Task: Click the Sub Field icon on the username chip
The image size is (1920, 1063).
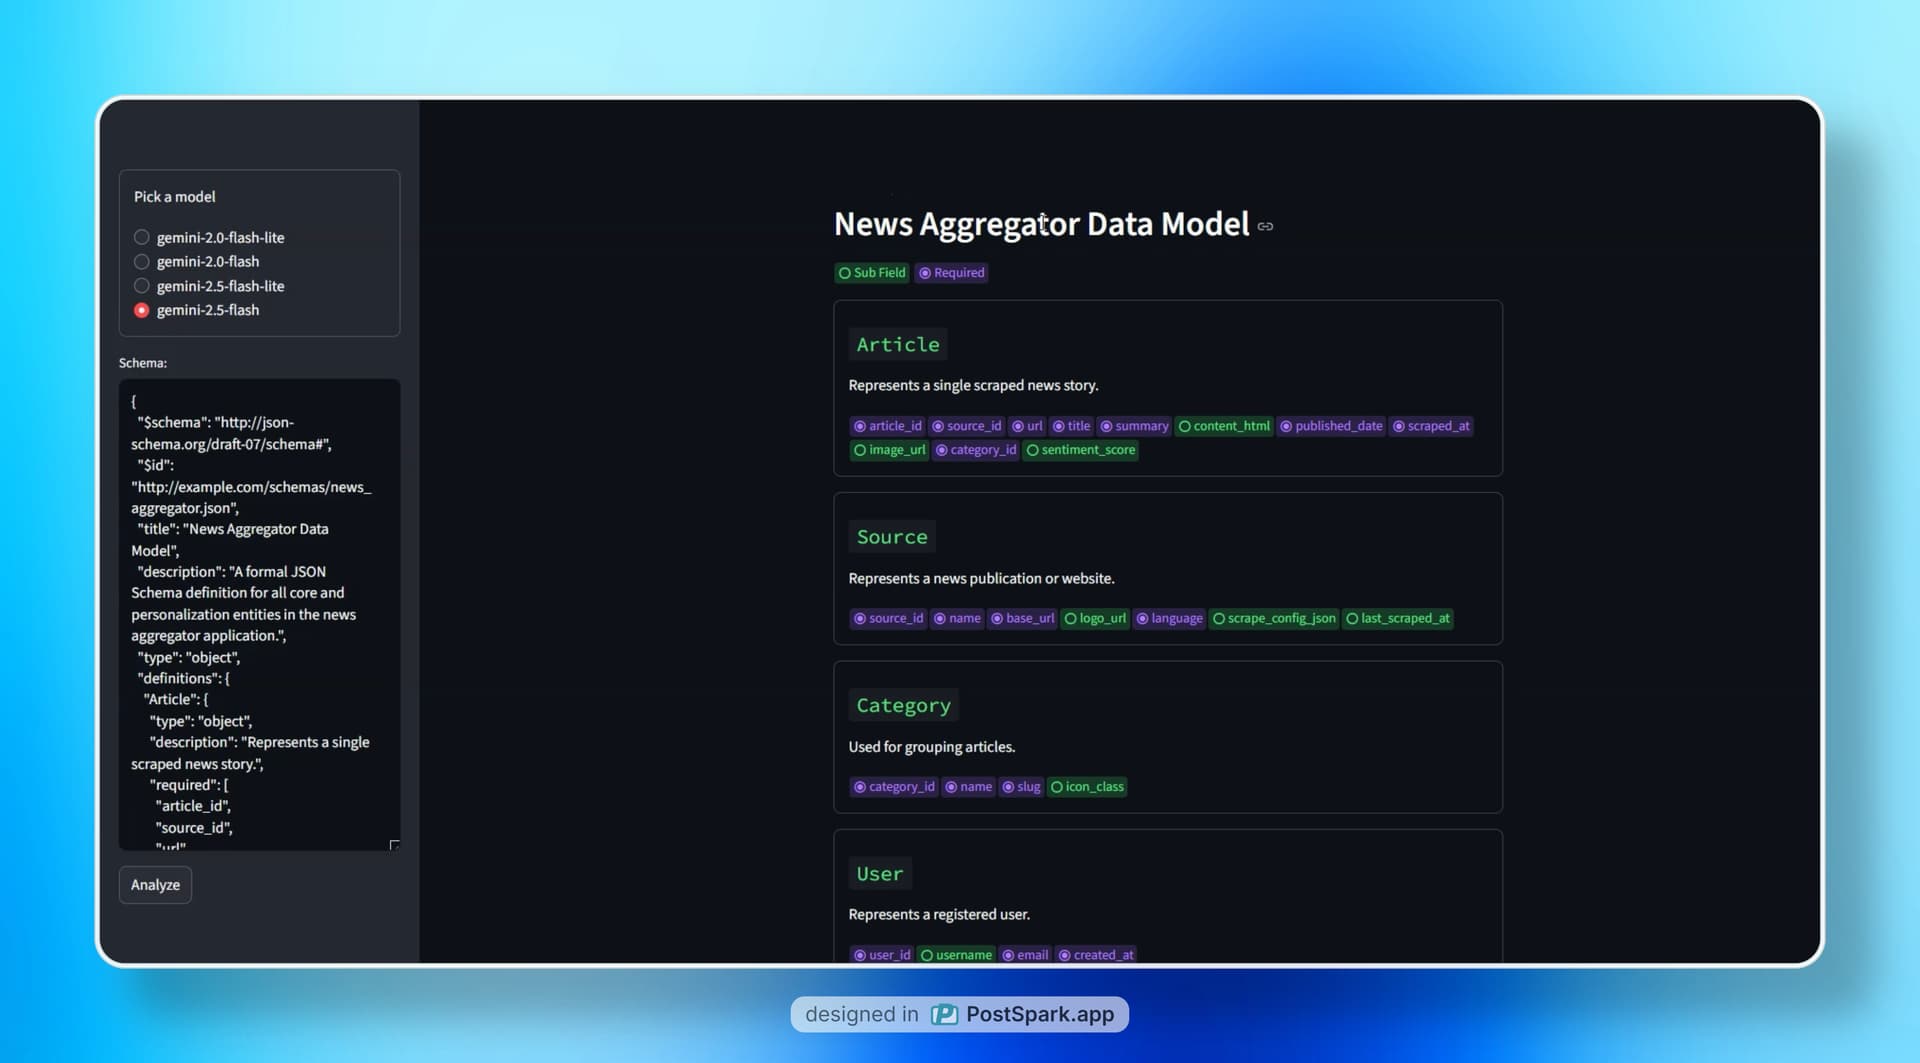Action: tap(926, 955)
